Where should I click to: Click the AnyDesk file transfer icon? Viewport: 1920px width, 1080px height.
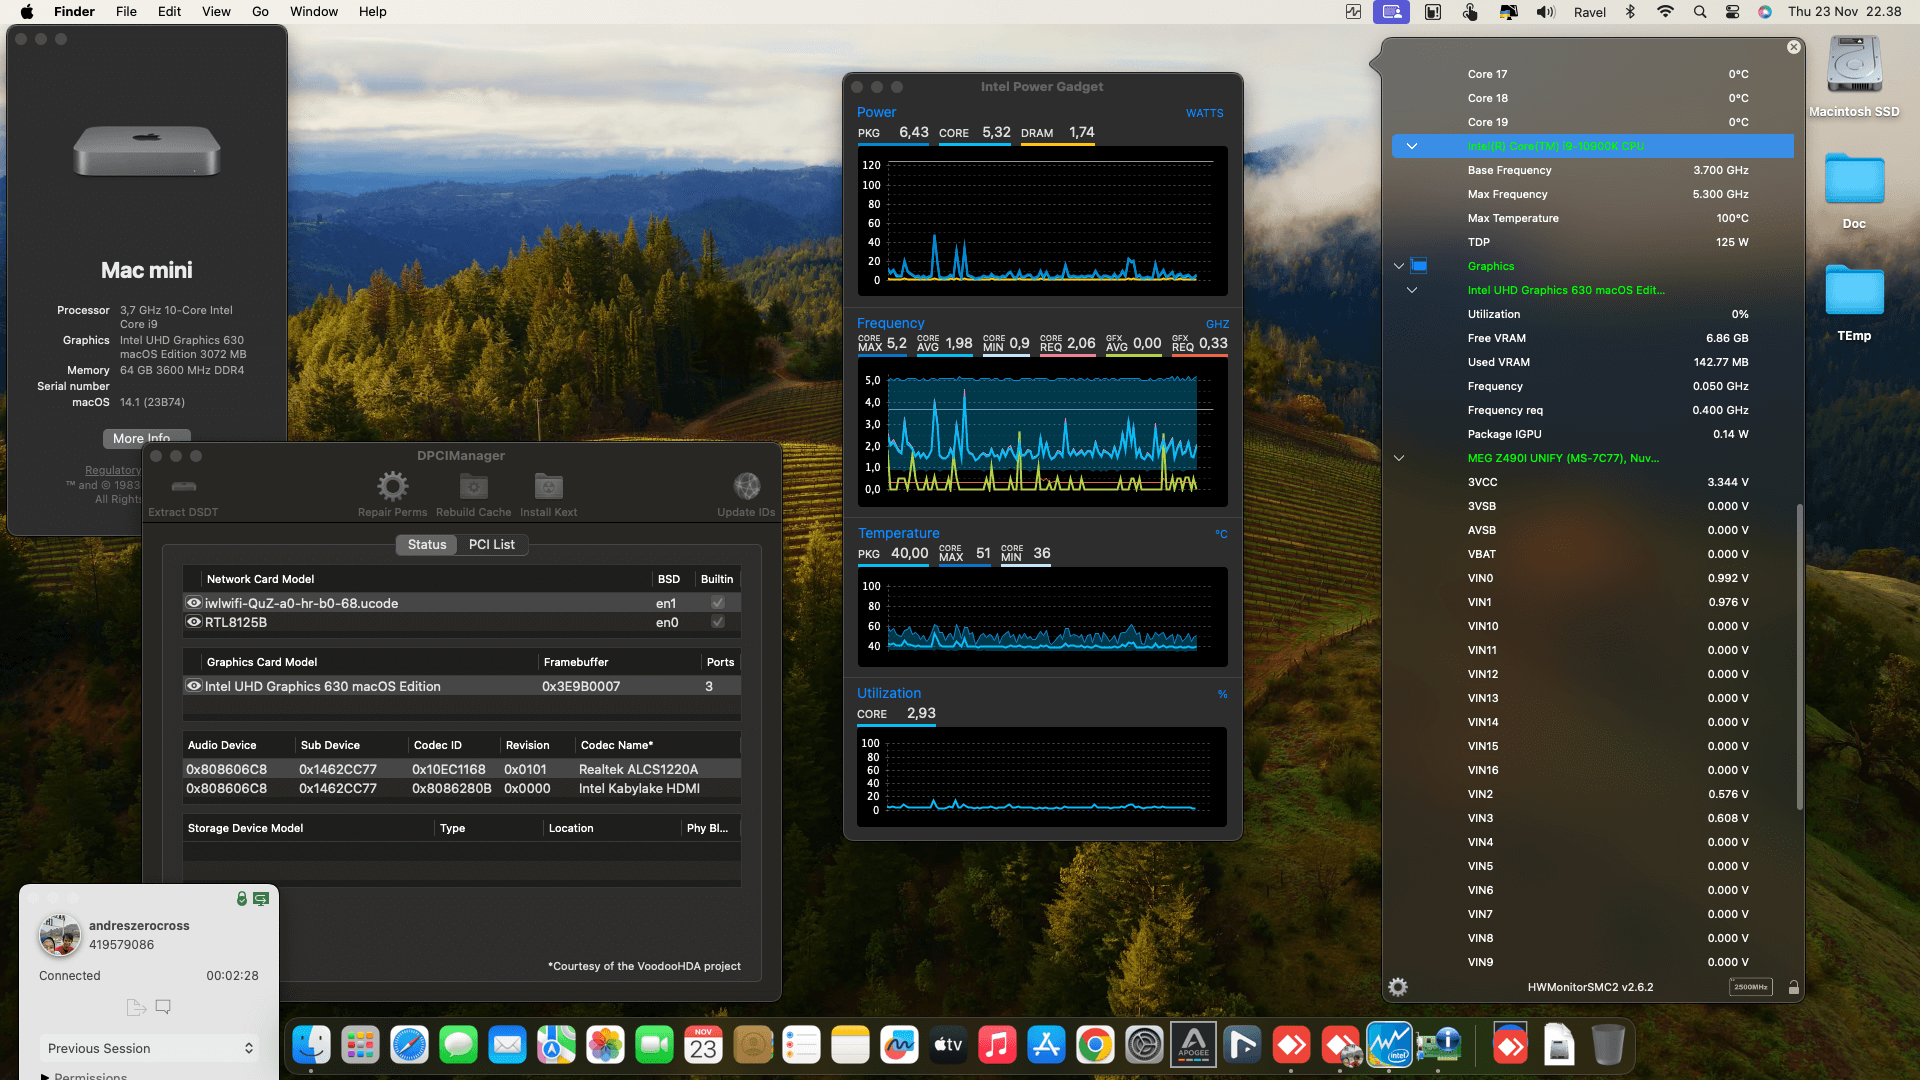pos(136,1007)
